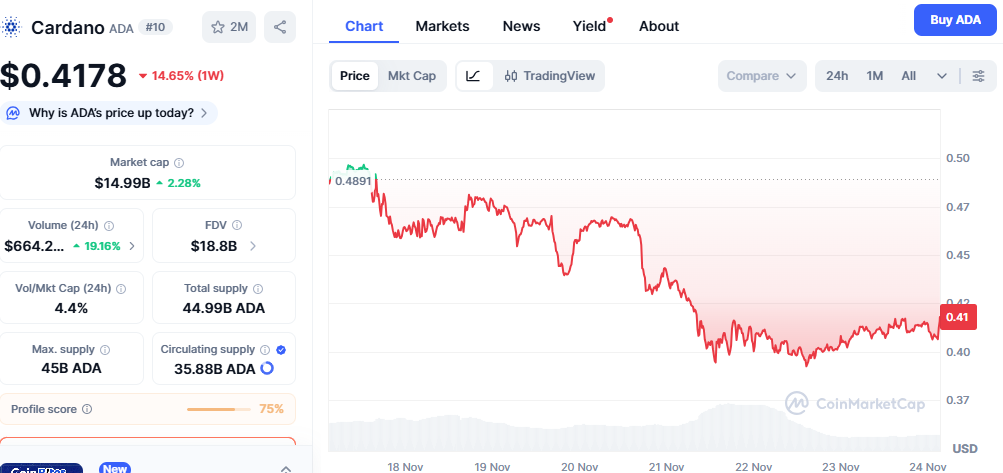The height and width of the screenshot is (473, 1003).
Task: Select the 1M time range
Action: coord(875,76)
